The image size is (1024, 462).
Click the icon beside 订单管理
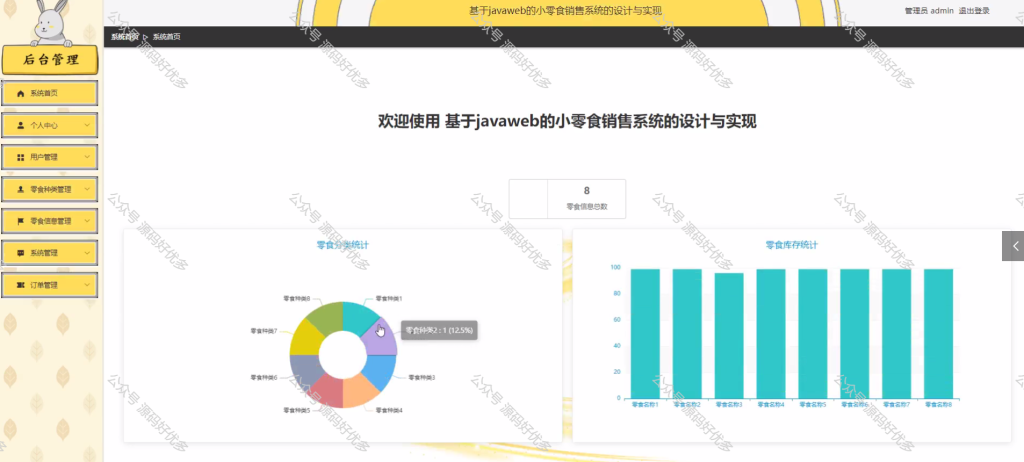pyautogui.click(x=20, y=286)
